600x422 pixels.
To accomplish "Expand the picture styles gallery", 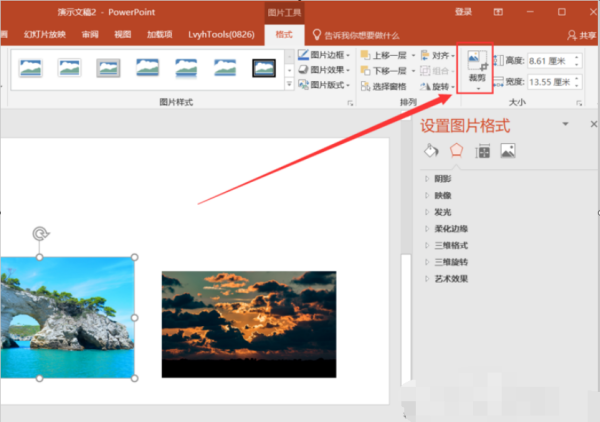I will click(x=289, y=84).
